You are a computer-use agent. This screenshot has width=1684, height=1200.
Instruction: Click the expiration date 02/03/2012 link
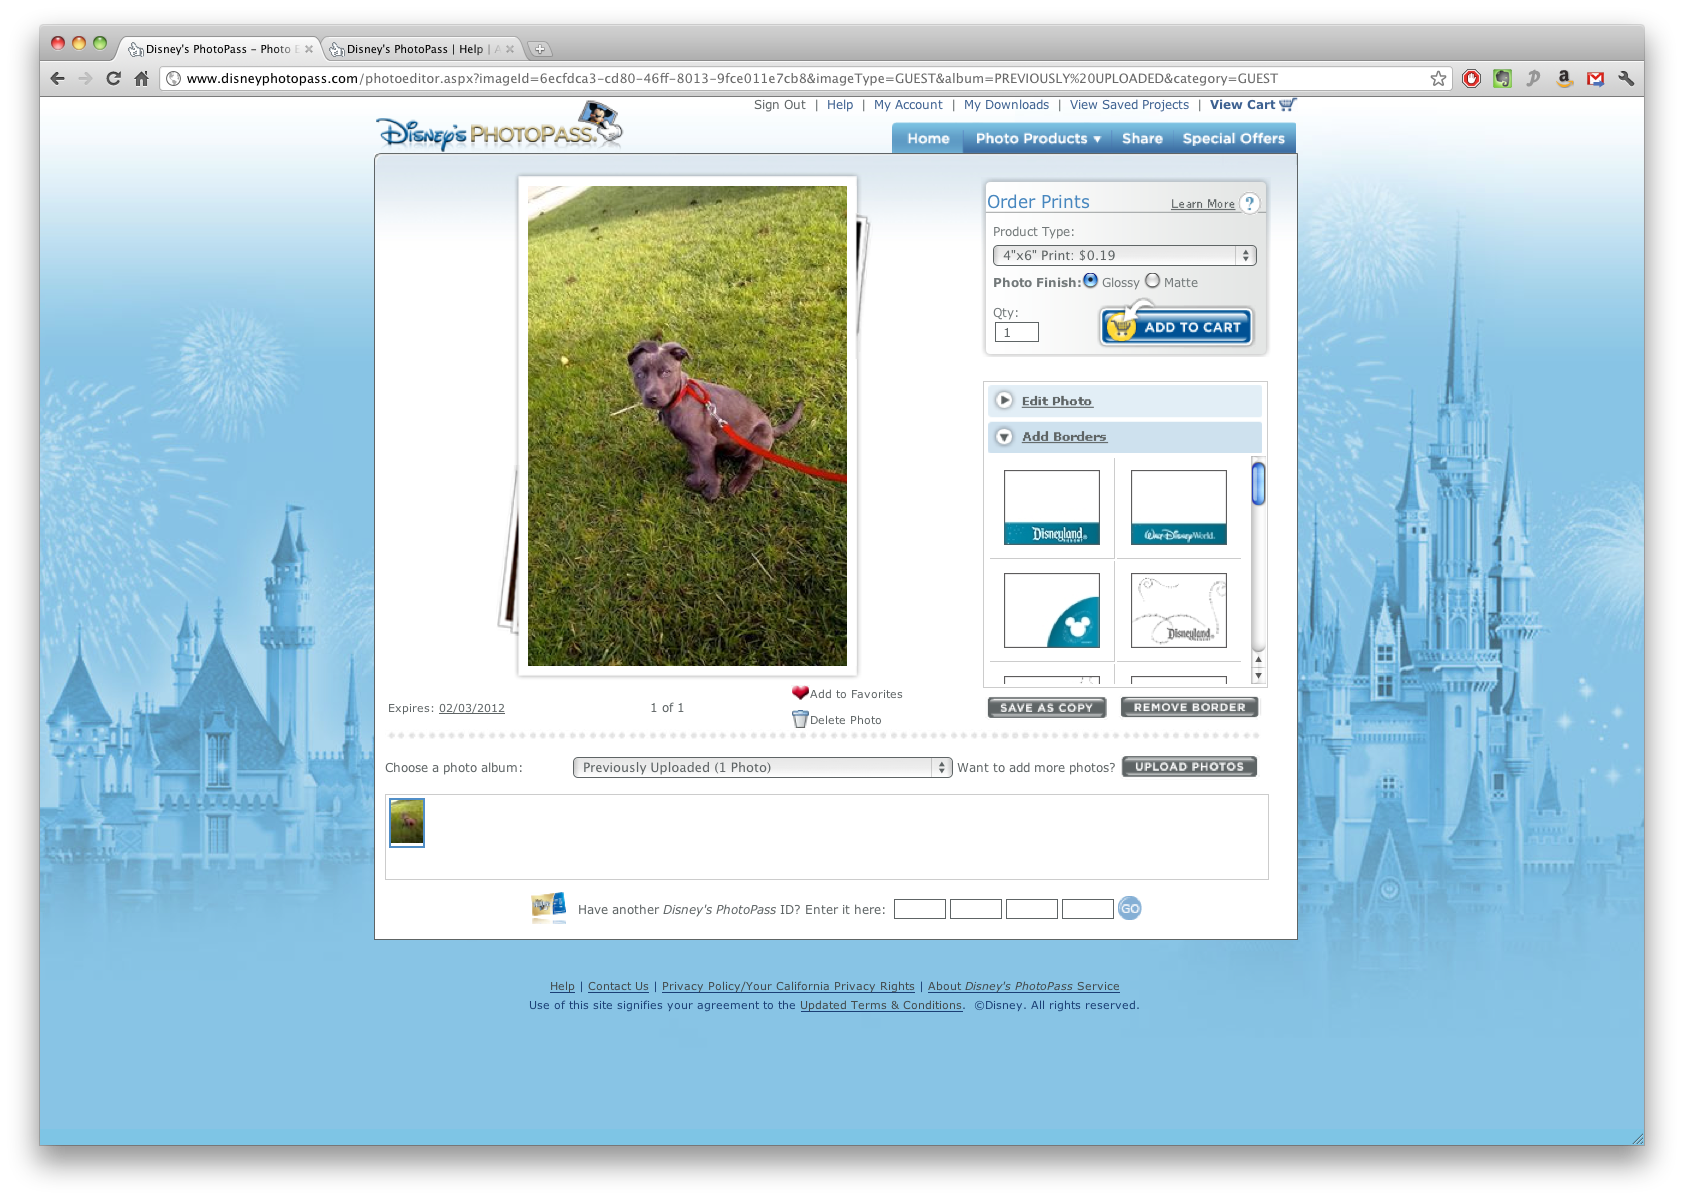pyautogui.click(x=472, y=708)
